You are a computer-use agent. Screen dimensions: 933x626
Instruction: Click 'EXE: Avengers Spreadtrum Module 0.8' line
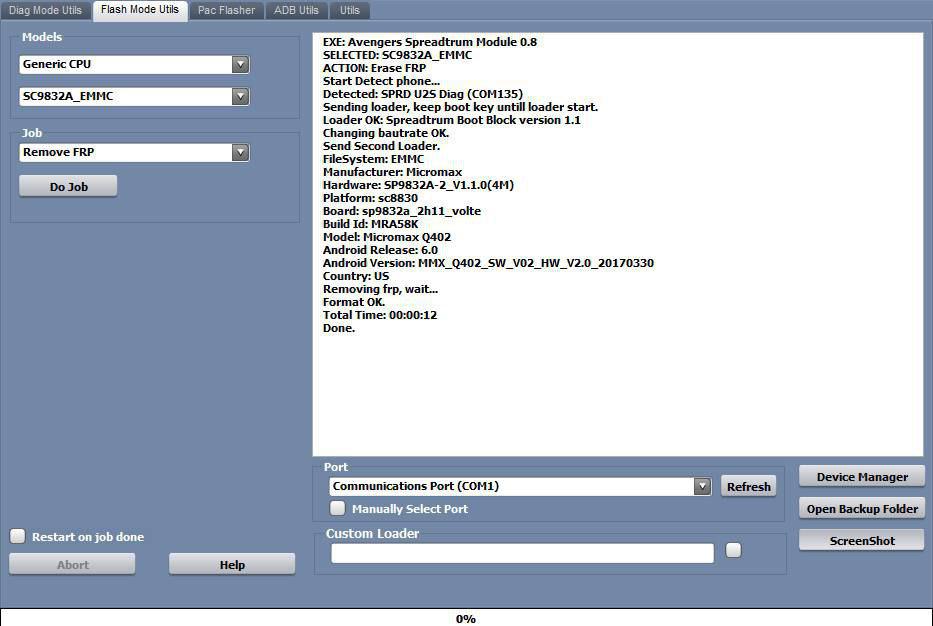430,42
